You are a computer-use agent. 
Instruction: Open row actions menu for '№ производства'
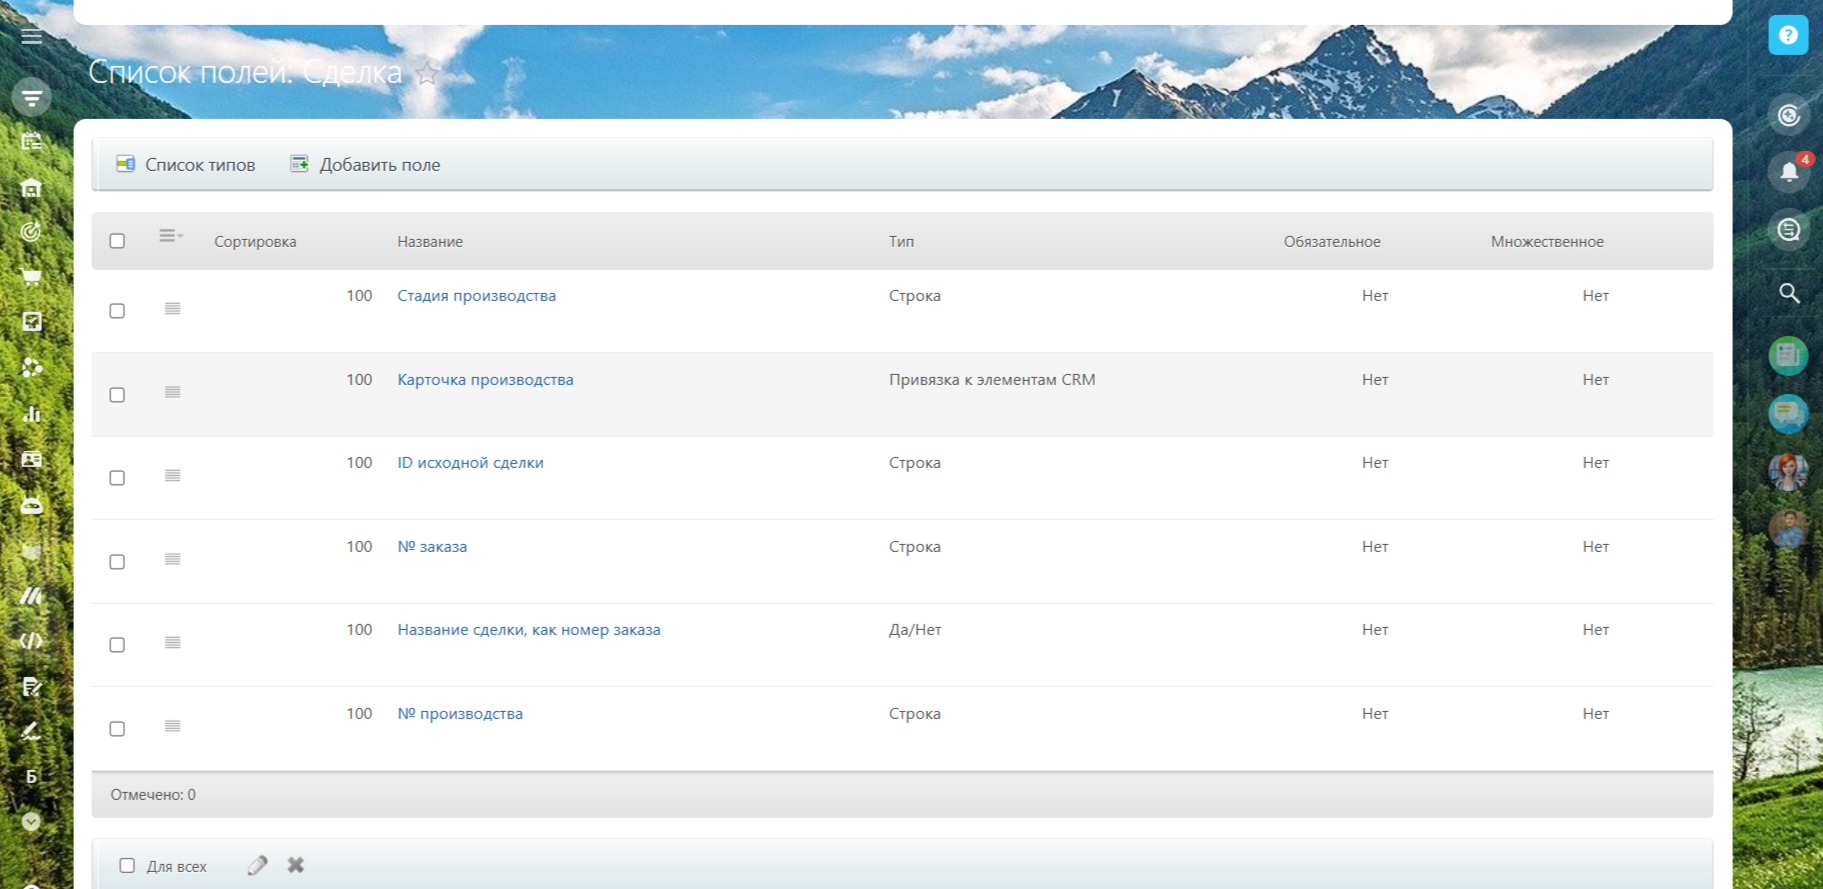173,726
